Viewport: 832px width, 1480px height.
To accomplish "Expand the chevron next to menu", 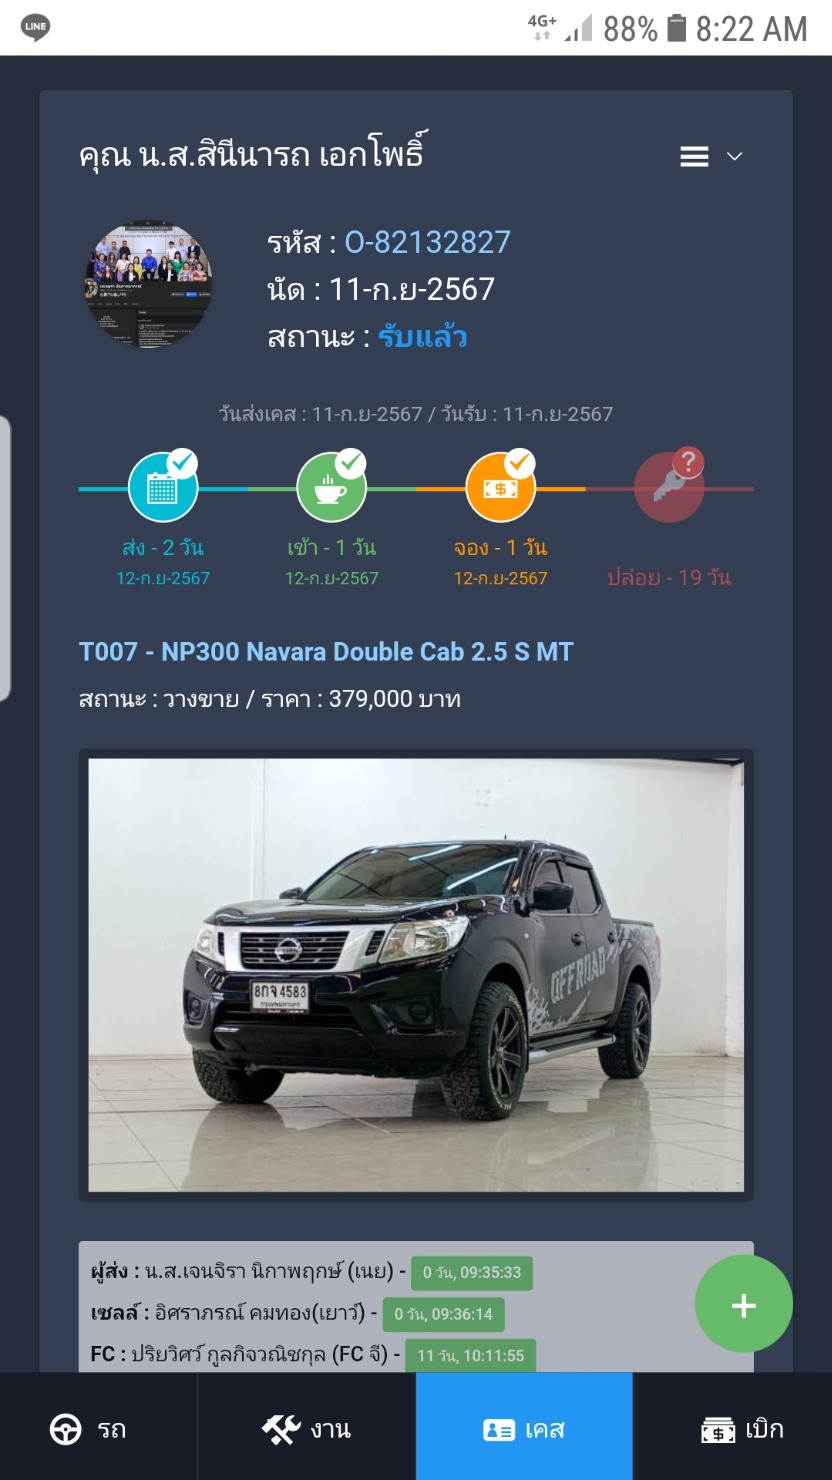I will coord(734,157).
